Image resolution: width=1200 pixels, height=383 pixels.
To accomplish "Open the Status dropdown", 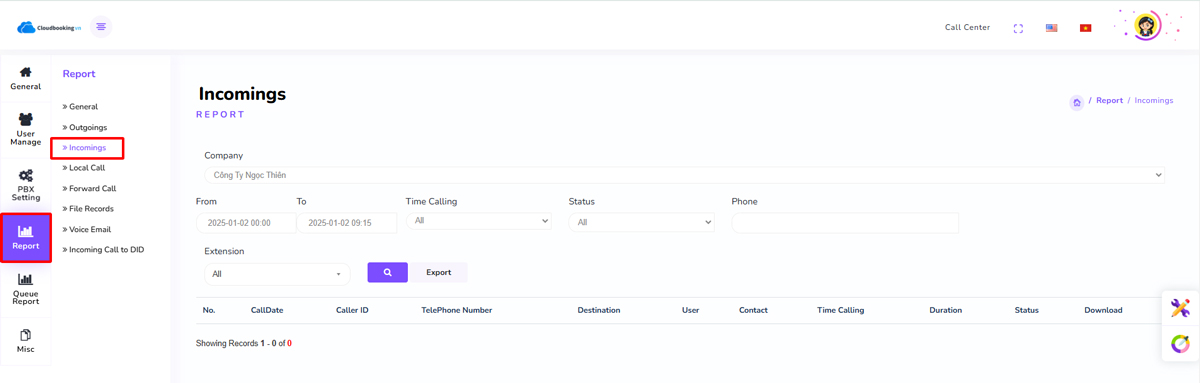I will pos(642,222).
